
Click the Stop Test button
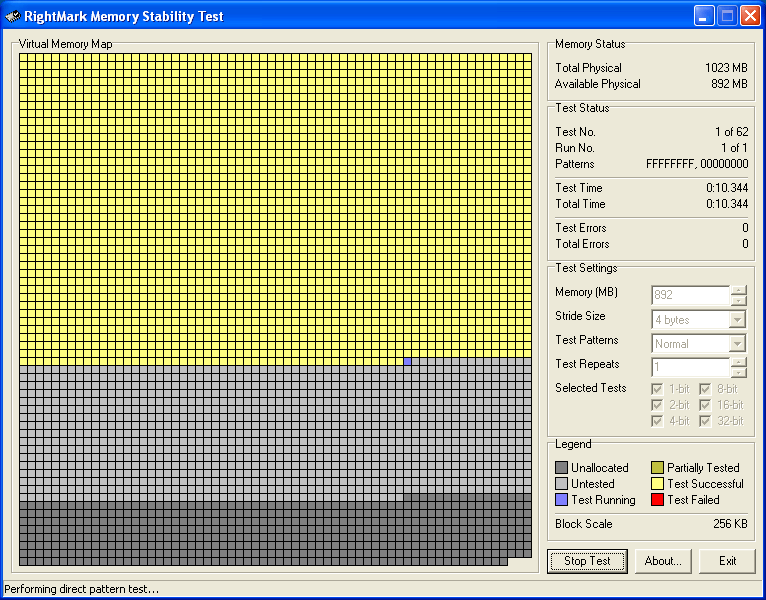587,561
